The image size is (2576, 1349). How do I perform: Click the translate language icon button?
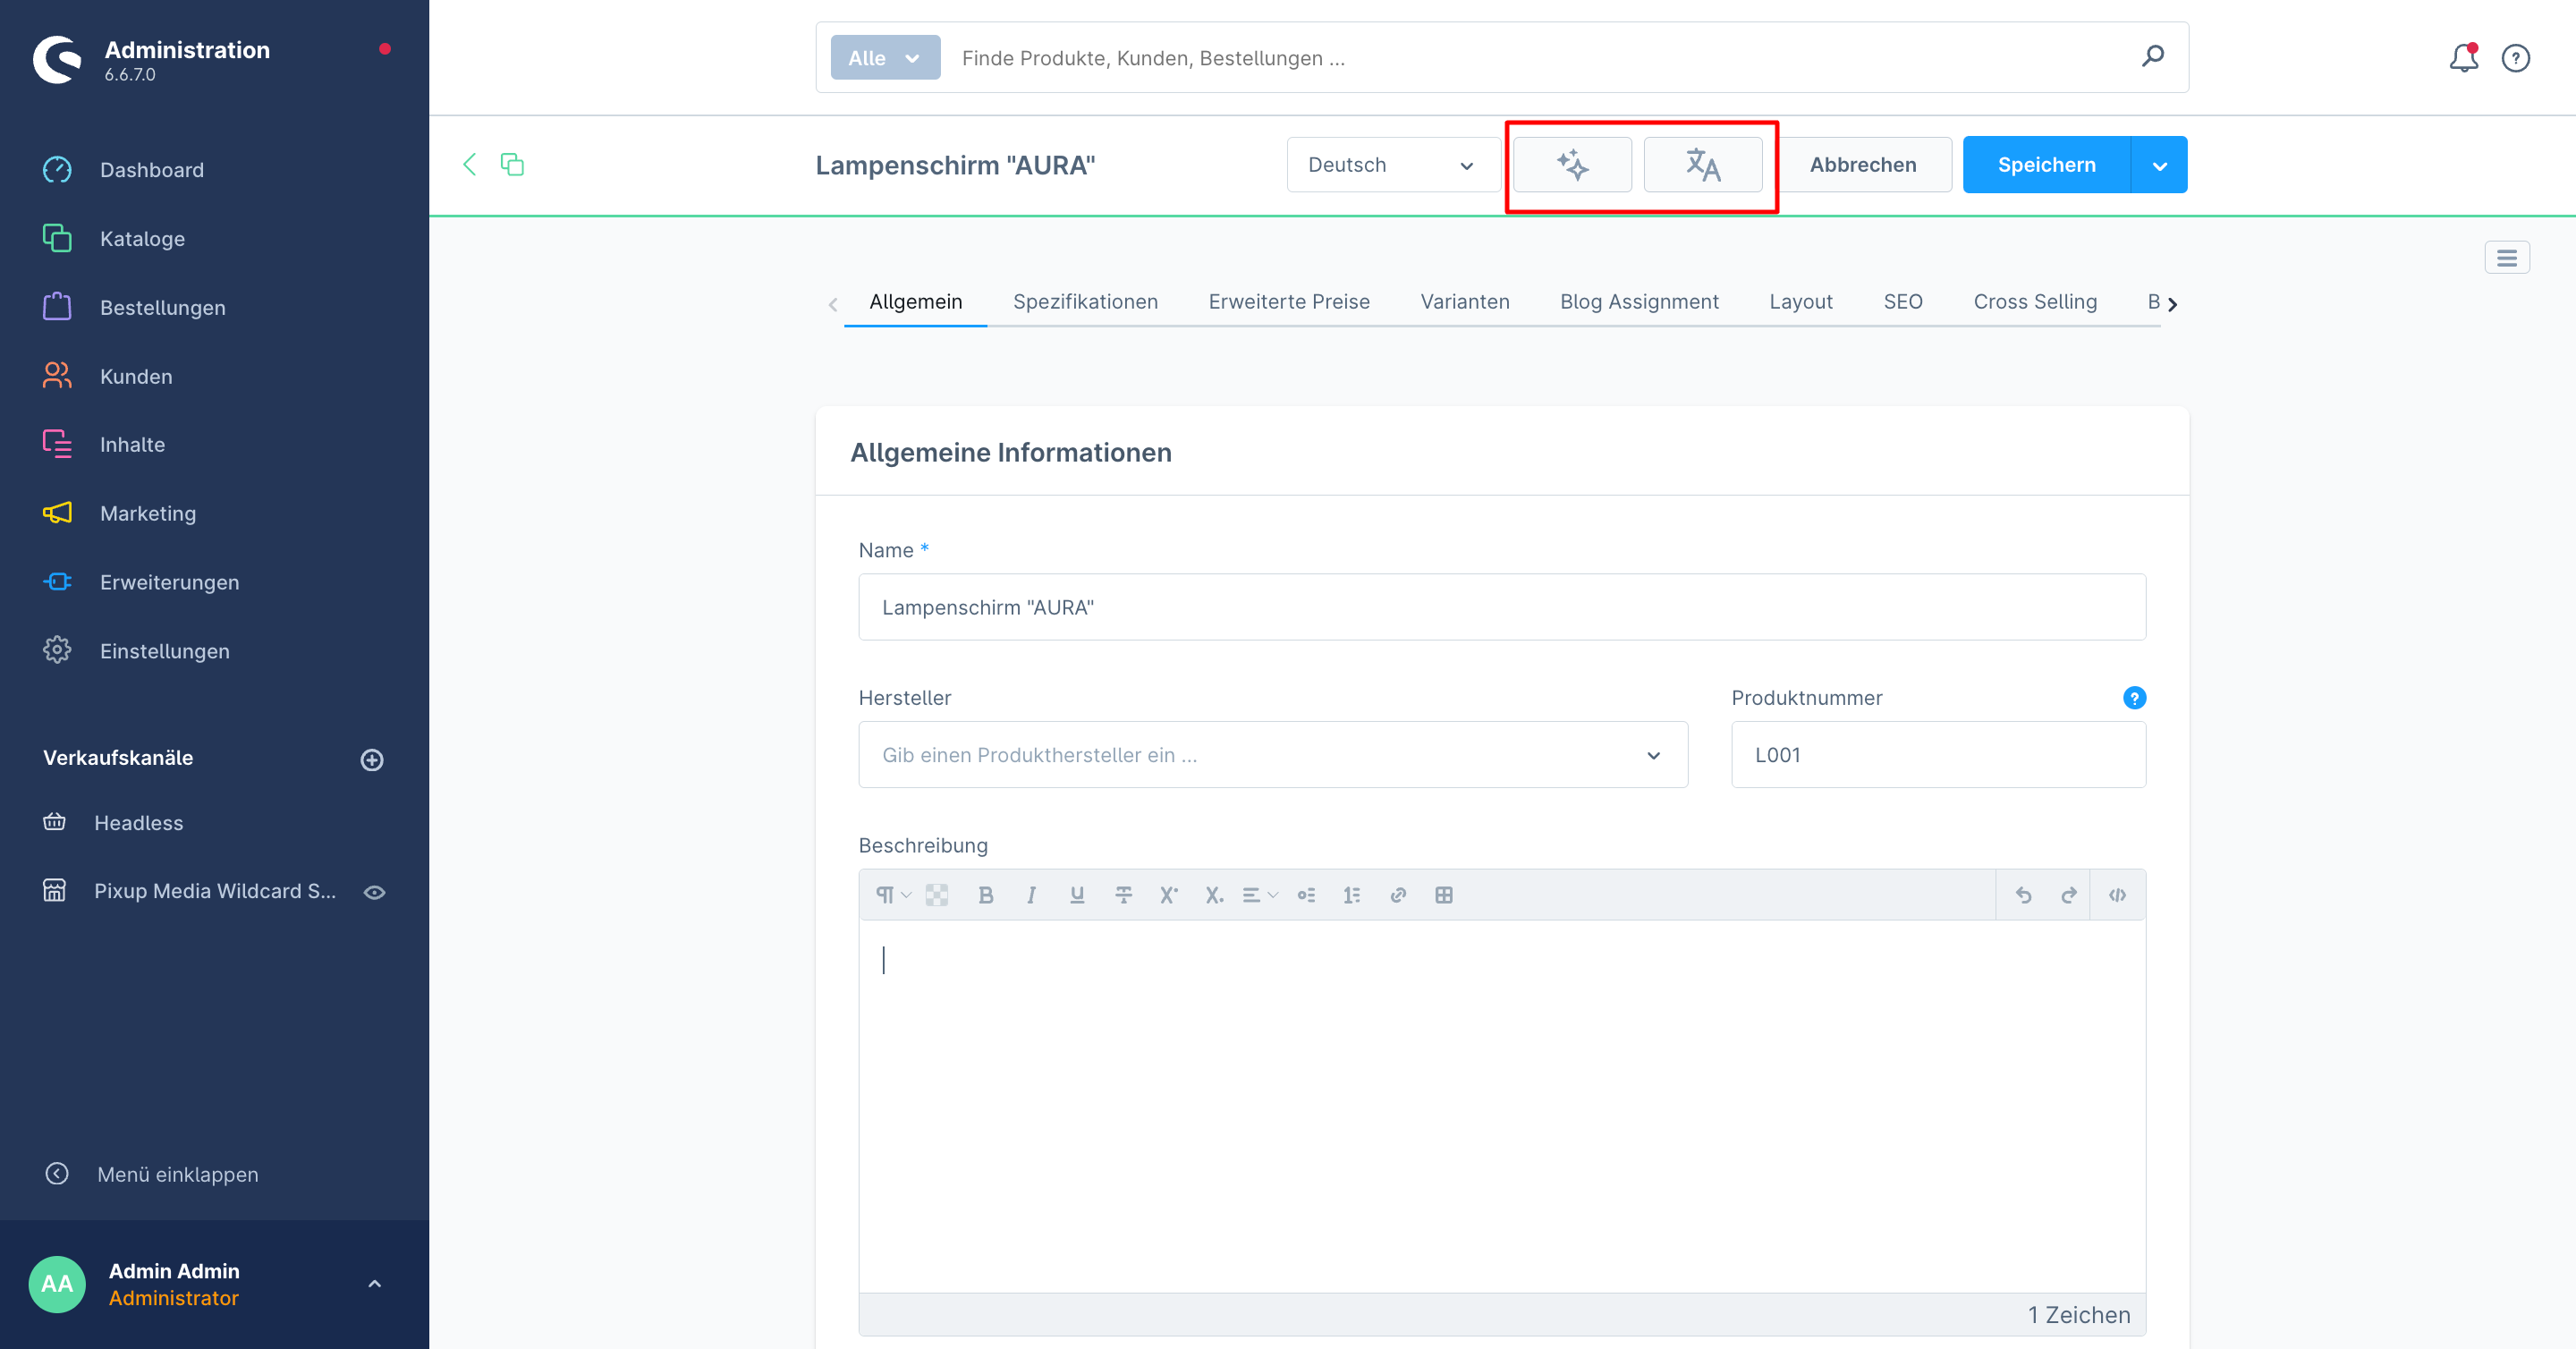tap(1702, 165)
